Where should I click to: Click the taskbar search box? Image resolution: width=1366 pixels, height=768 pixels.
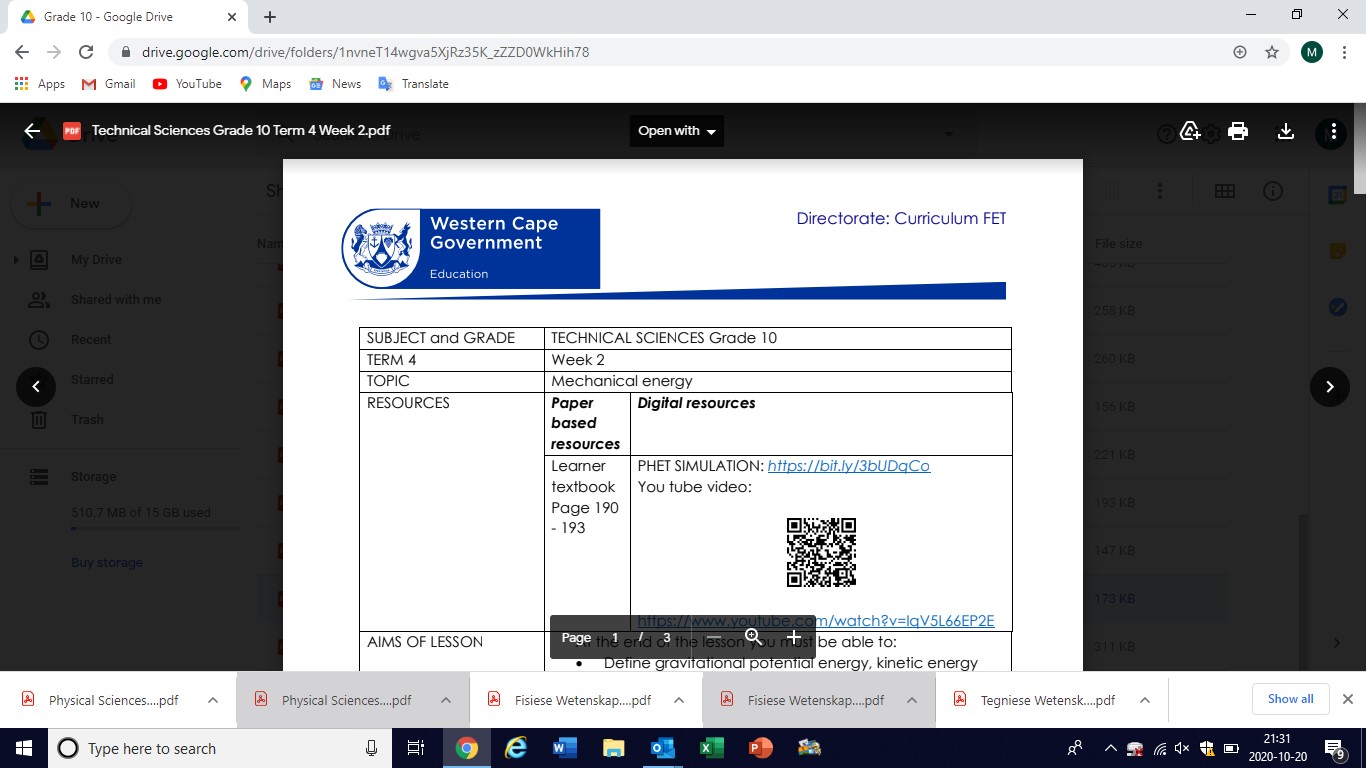(220, 748)
